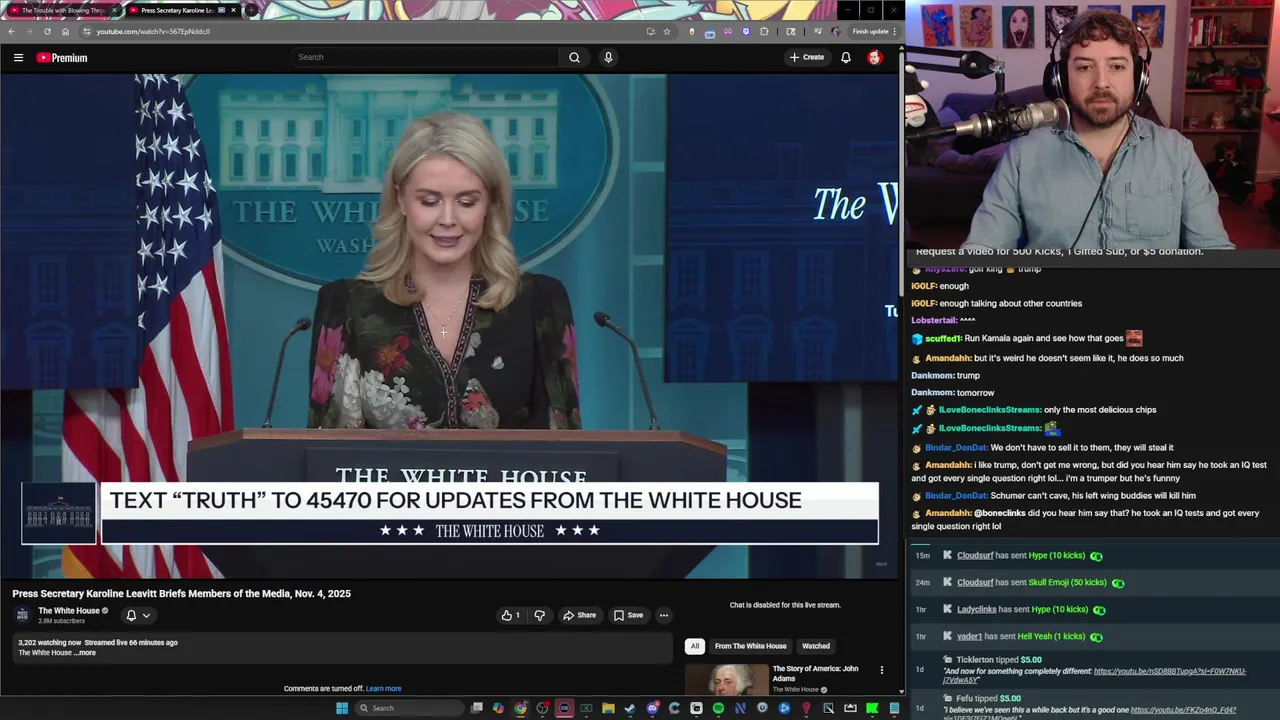
Task: Open Steam from the taskbar
Action: click(630, 708)
